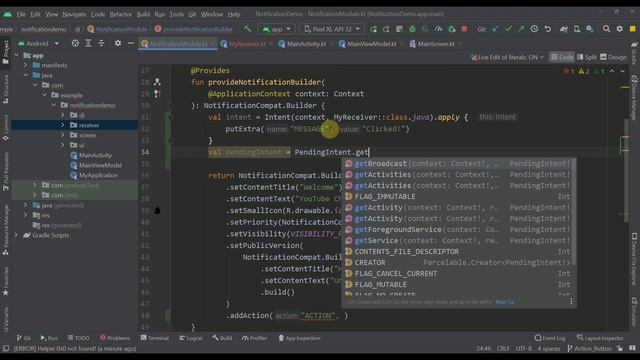
Task: Open Project panel options gear
Action: [x=118, y=43]
